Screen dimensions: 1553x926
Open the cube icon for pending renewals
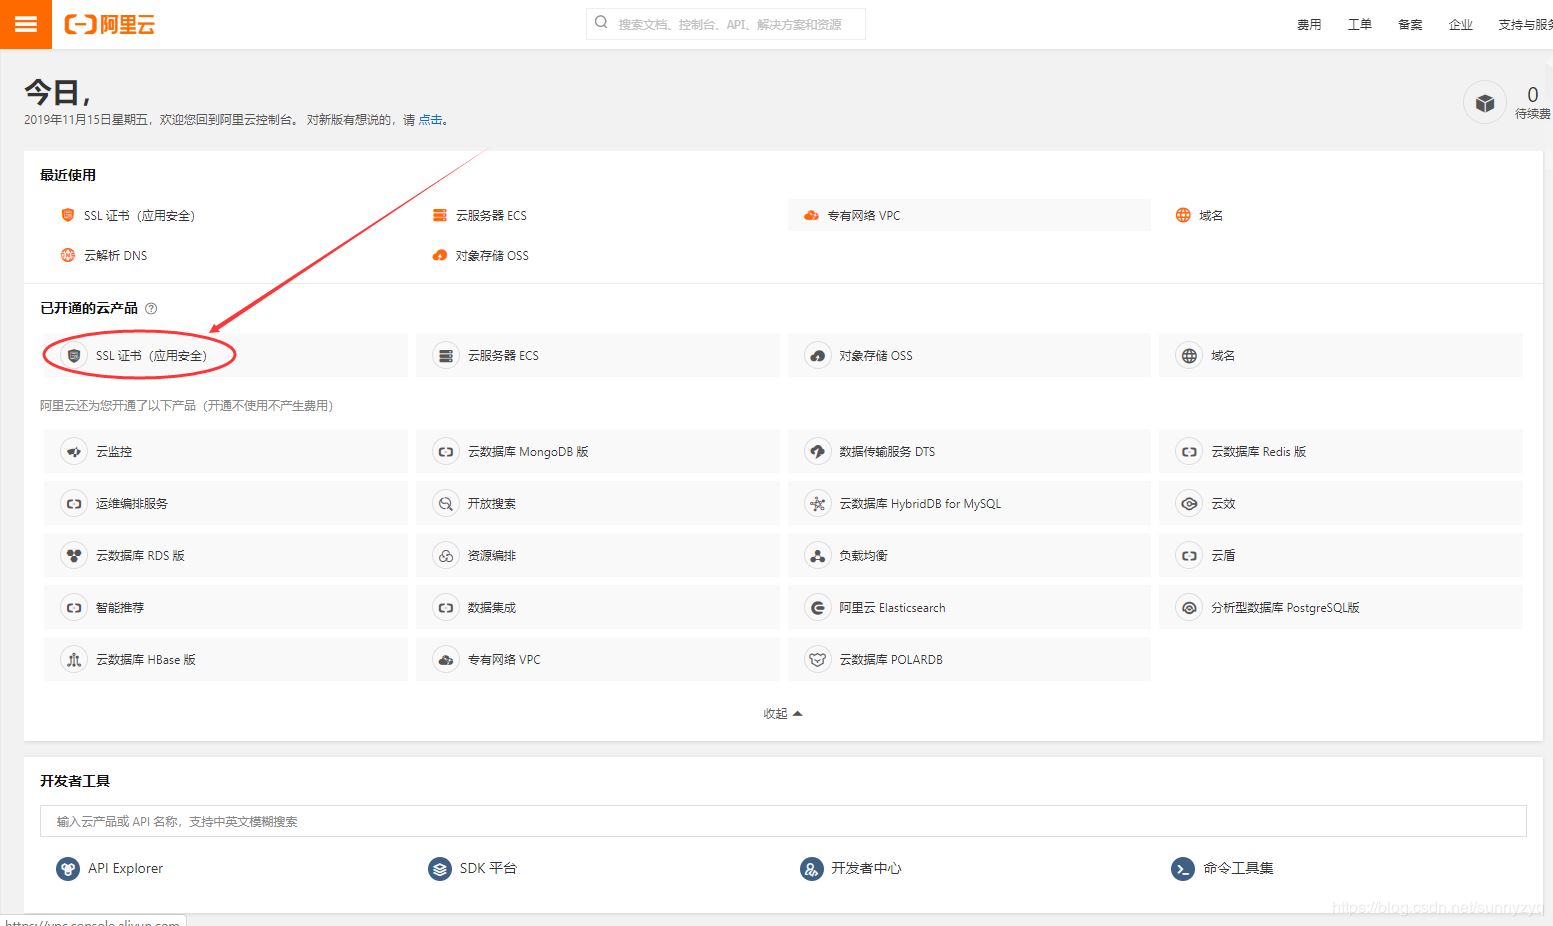click(x=1484, y=102)
